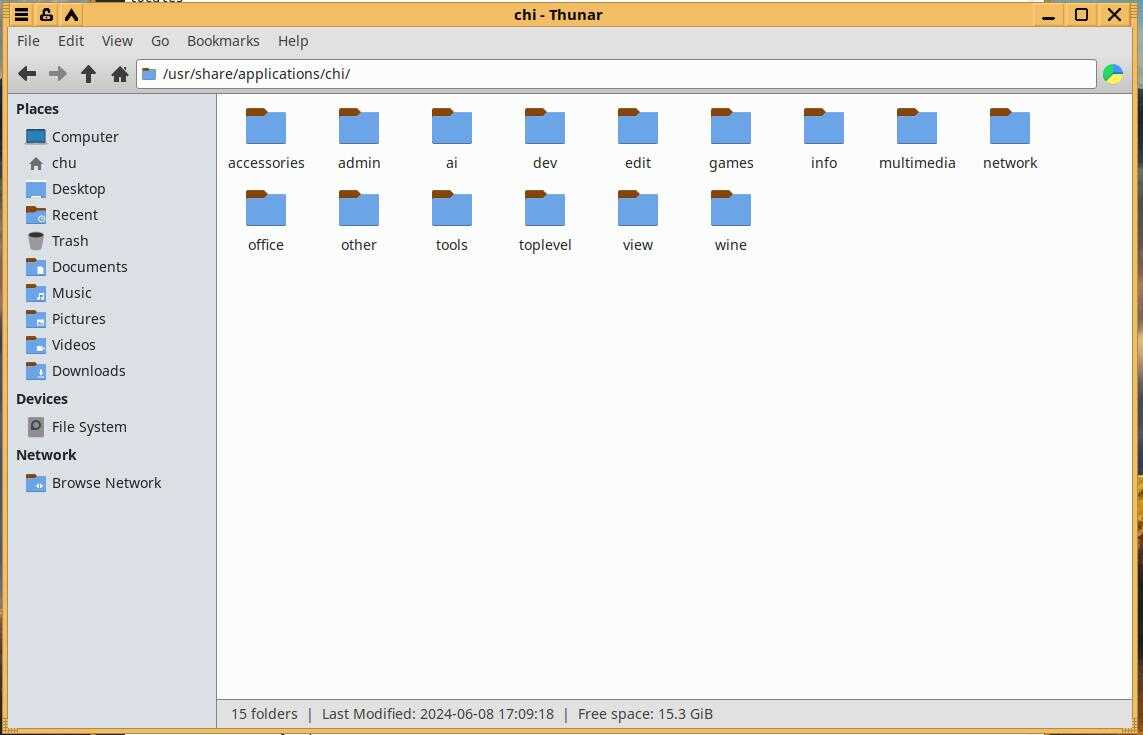Click 'Free space: 15.3 GiB' status text

tap(645, 714)
